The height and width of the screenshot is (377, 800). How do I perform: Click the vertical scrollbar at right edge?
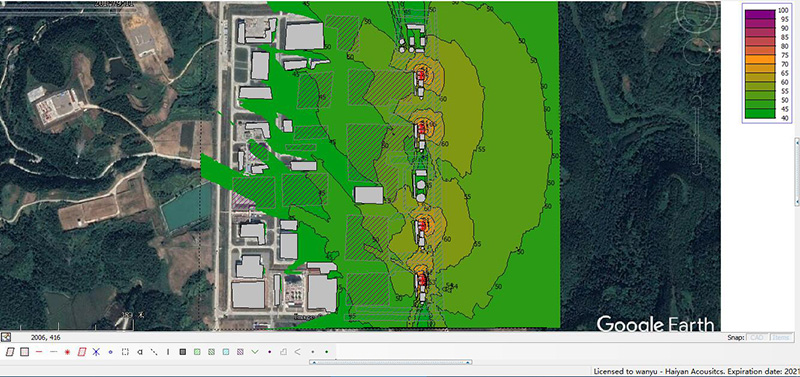pos(797,171)
